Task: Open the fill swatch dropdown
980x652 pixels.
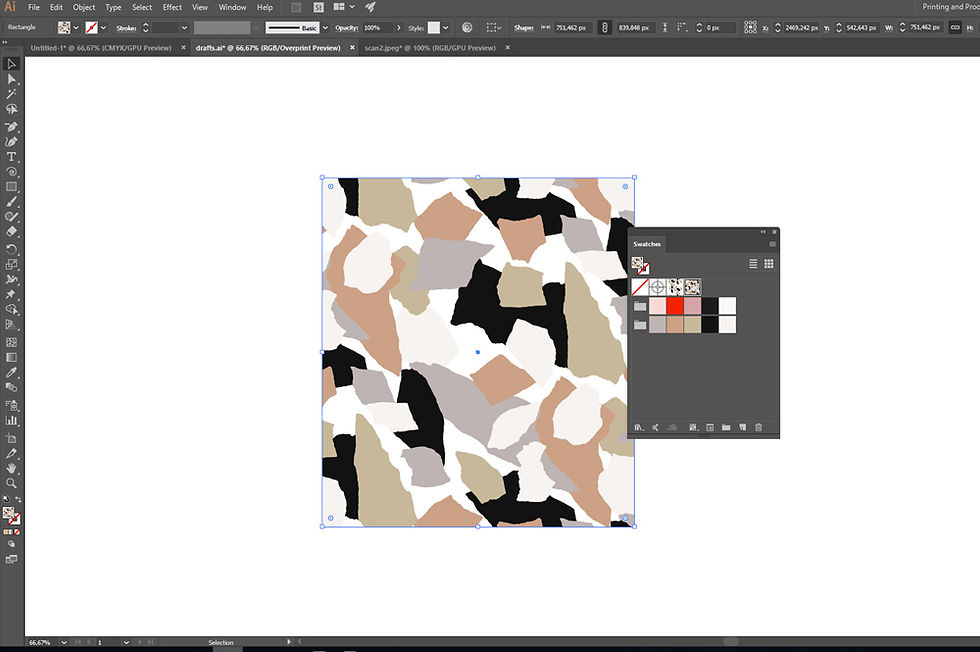Action: 76,28
